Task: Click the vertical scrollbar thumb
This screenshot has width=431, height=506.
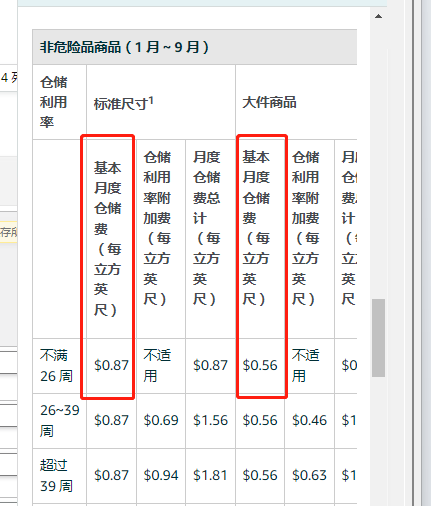Action: pyautogui.click(x=378, y=338)
